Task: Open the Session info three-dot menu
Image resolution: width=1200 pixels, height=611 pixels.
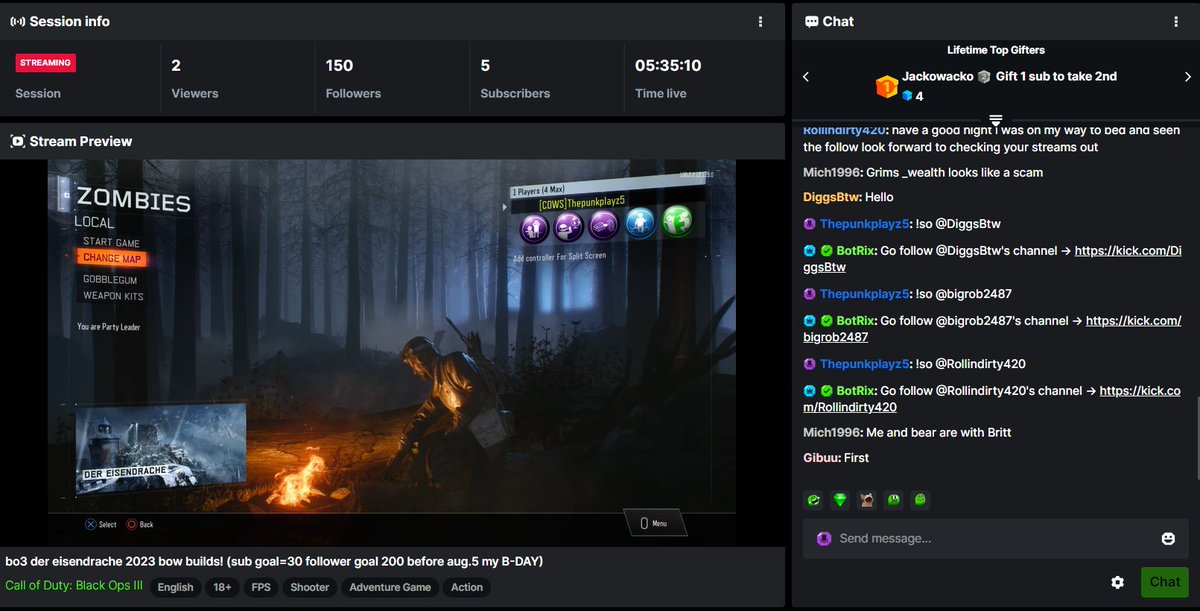Action: [x=761, y=21]
